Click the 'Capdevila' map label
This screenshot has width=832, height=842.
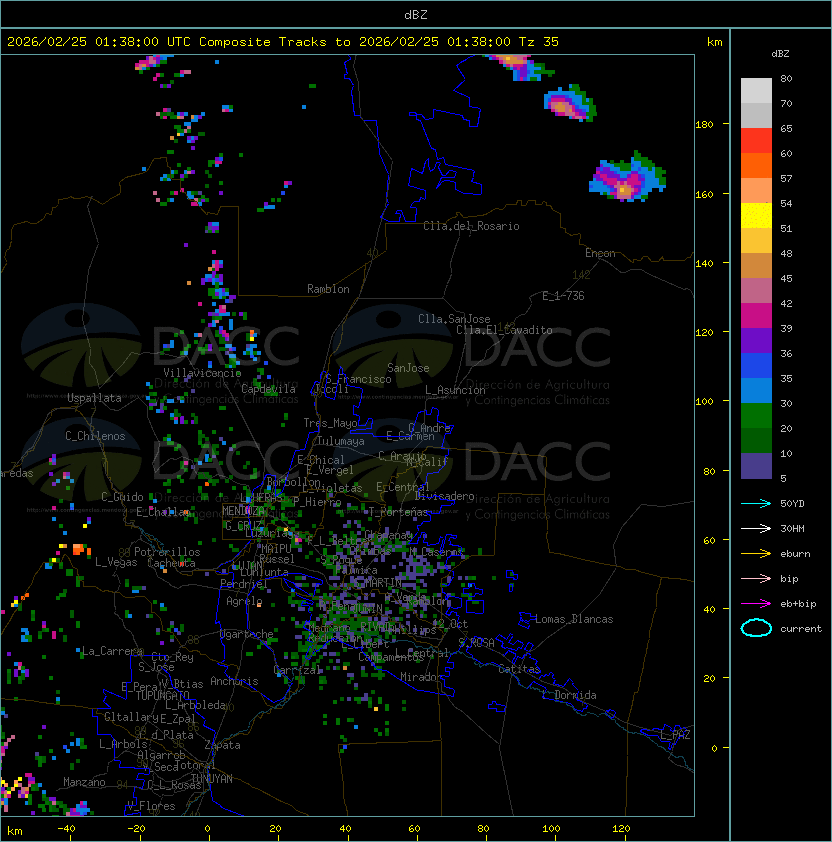point(269,389)
